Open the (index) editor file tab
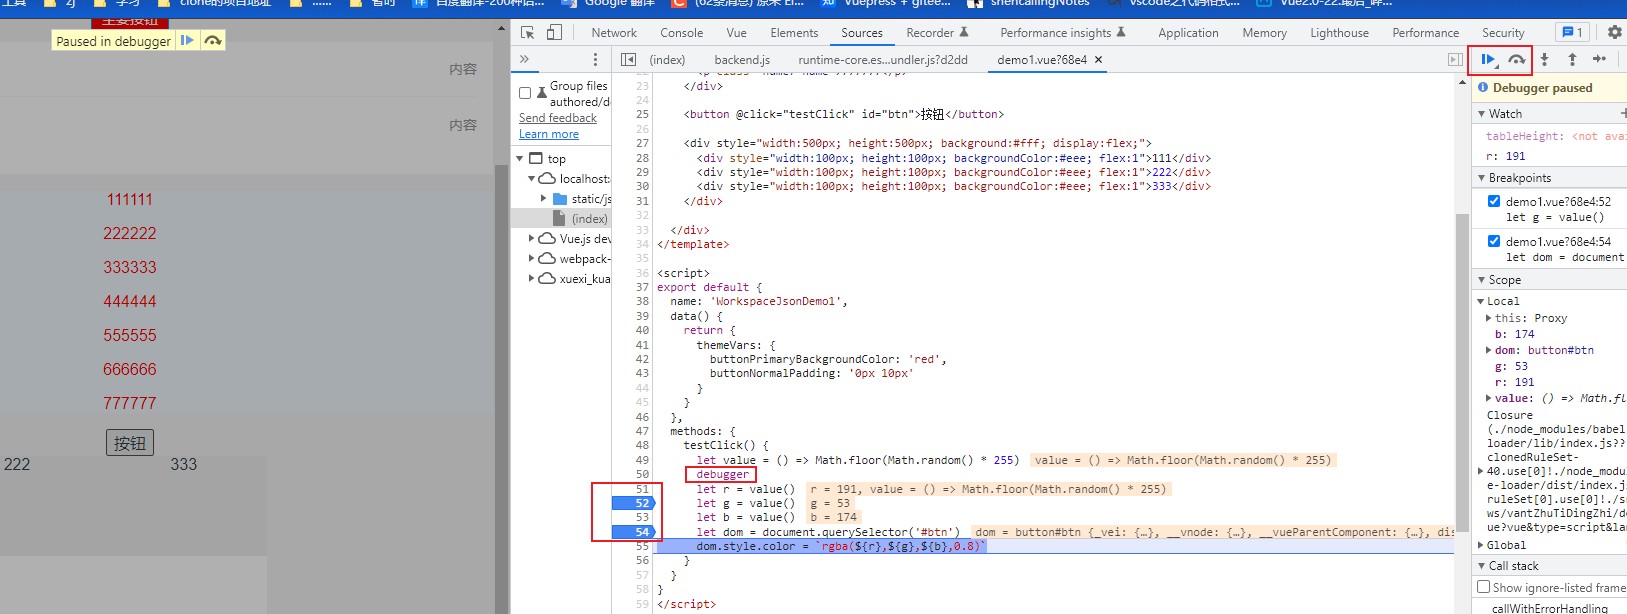1627x614 pixels. (667, 60)
